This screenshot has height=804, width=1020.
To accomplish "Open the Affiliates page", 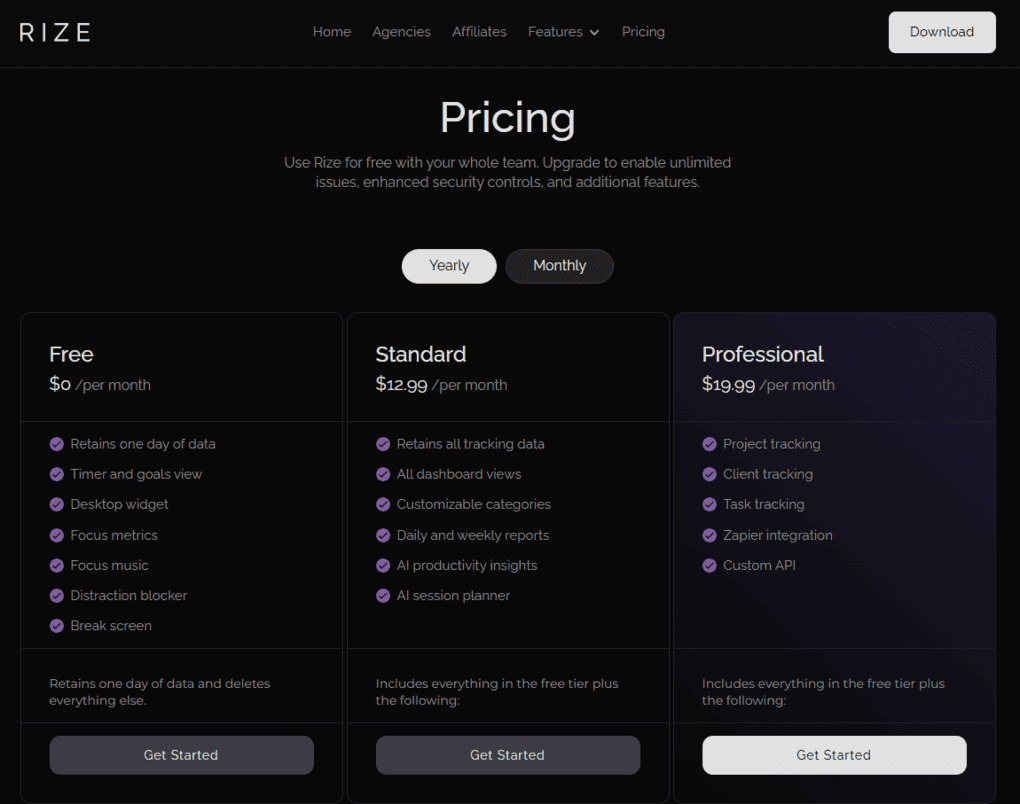I will [479, 32].
